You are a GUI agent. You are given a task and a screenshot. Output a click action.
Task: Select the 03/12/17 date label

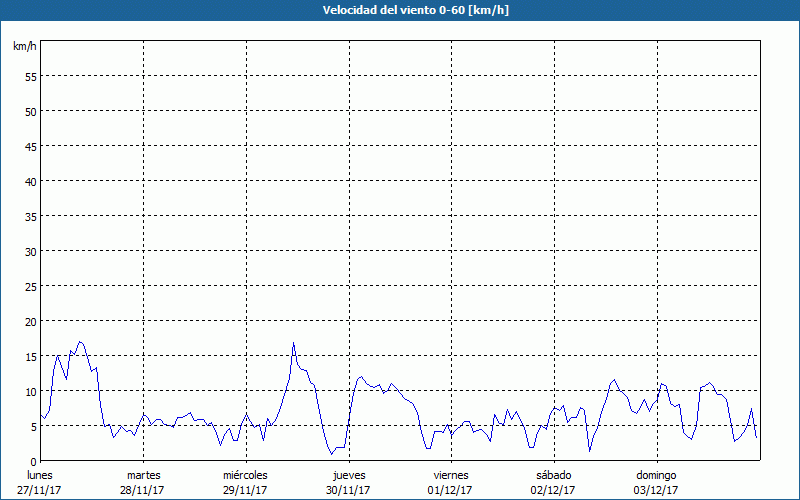coord(656,489)
